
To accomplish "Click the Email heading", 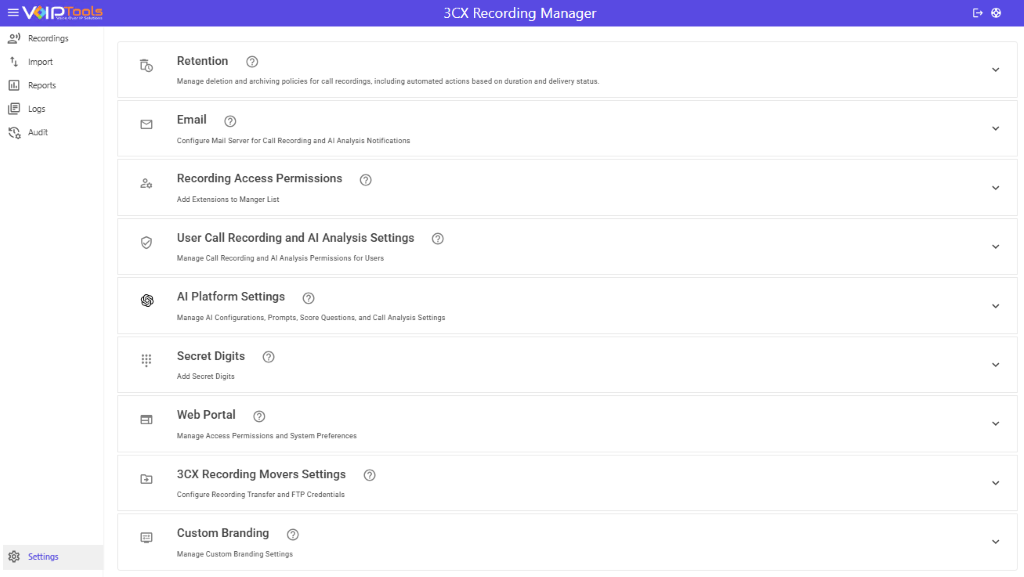I will [x=191, y=119].
